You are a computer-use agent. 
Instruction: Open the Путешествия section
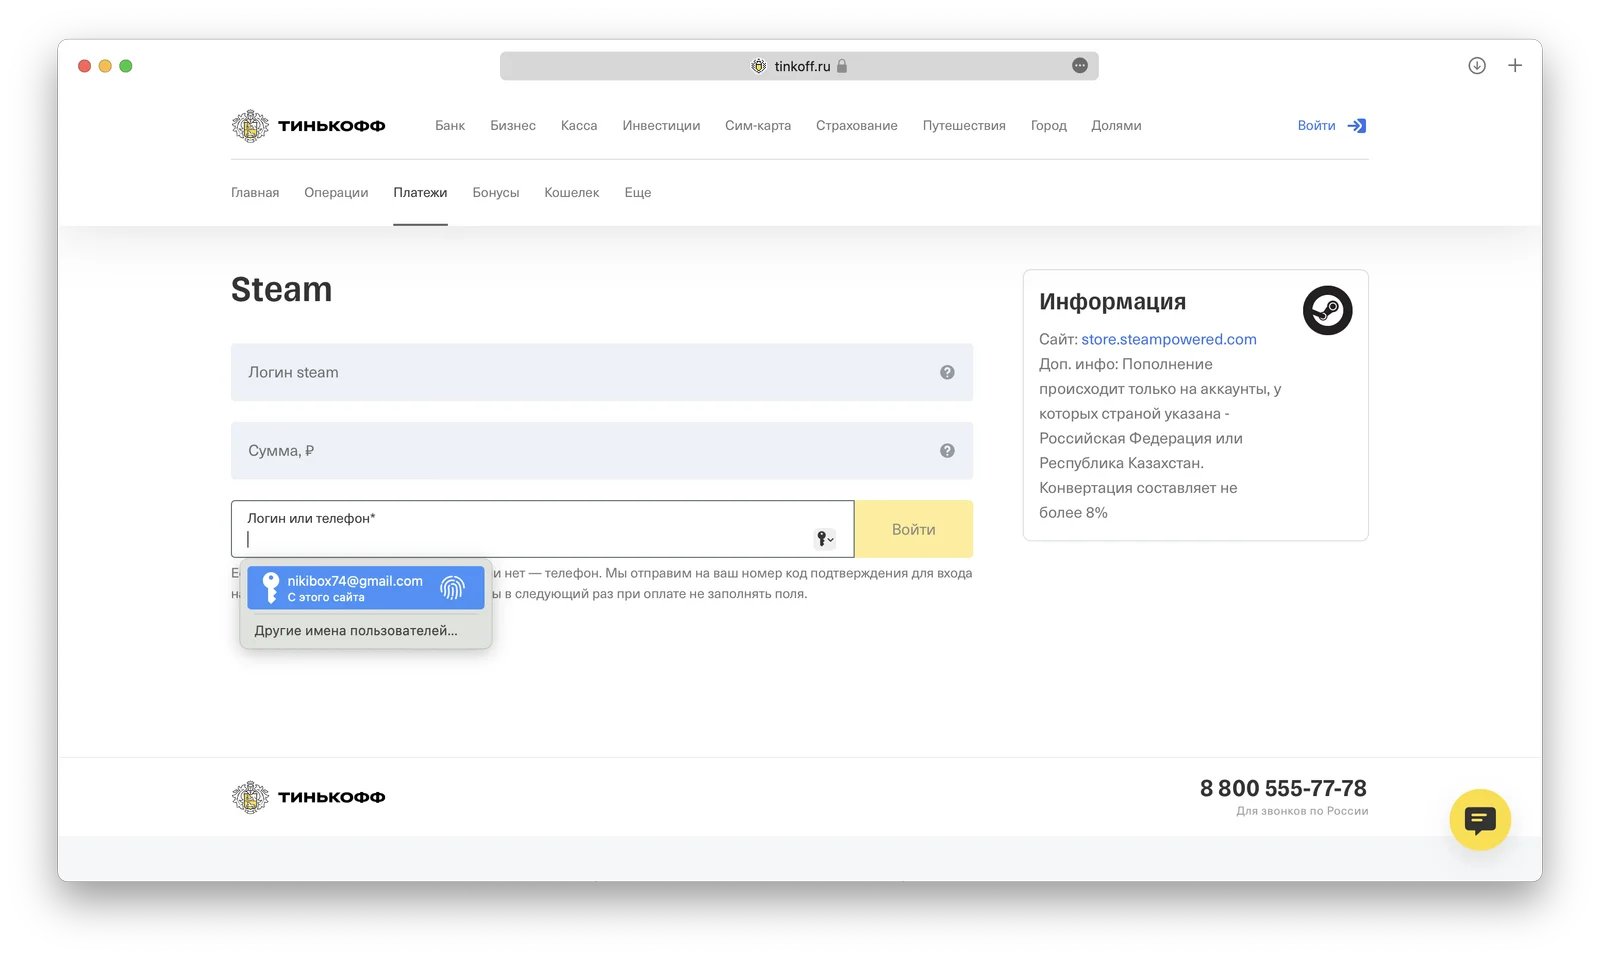point(964,126)
